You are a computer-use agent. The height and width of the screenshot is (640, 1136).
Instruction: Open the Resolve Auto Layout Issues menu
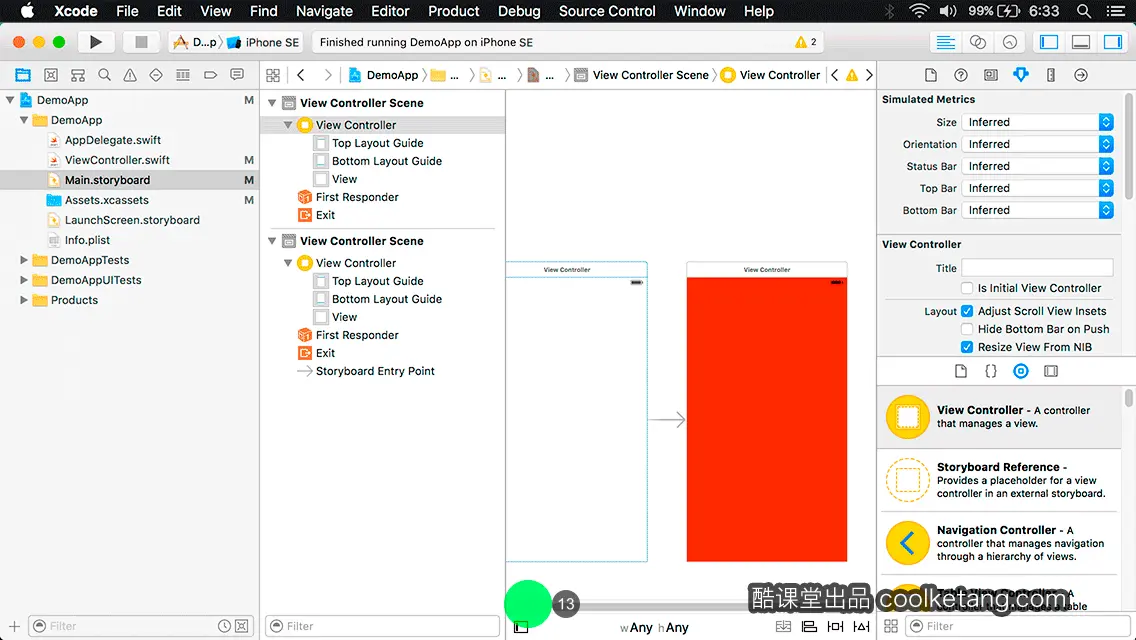pos(861,626)
